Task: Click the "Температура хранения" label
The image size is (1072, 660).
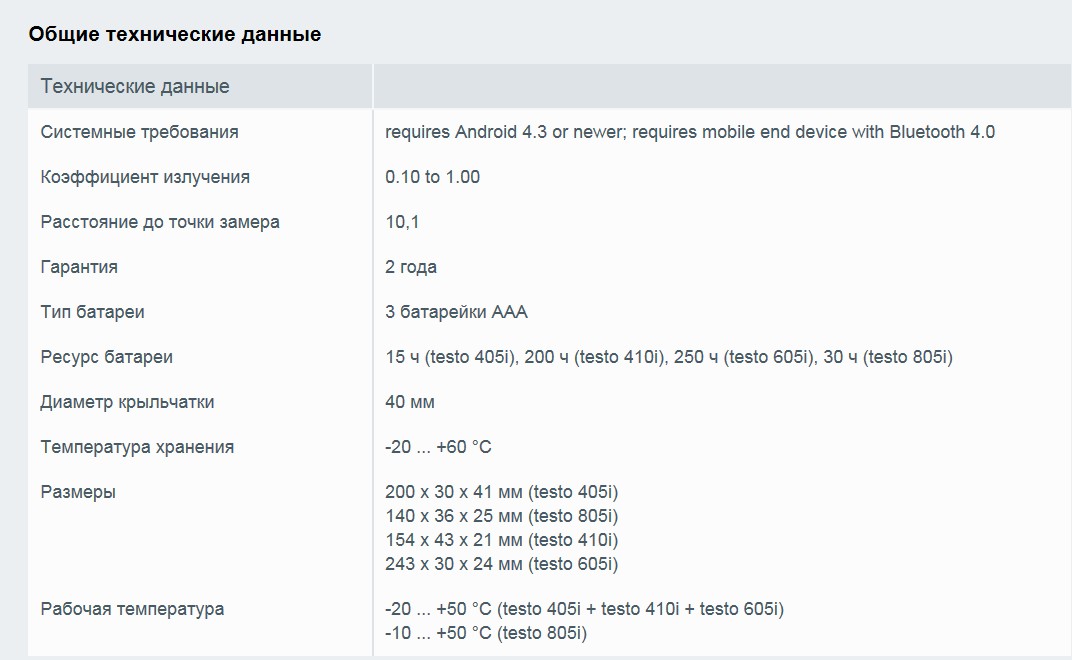Action: 137,447
